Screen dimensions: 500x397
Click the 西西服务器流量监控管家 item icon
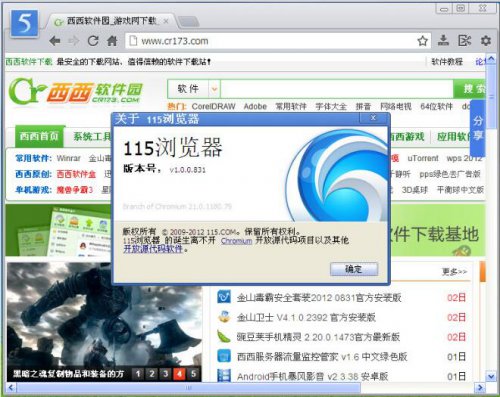tap(224, 356)
